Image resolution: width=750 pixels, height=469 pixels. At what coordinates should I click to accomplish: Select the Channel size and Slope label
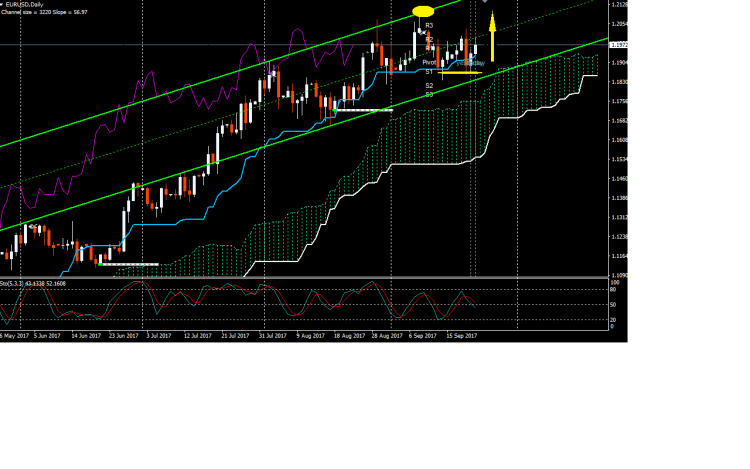(x=44, y=12)
